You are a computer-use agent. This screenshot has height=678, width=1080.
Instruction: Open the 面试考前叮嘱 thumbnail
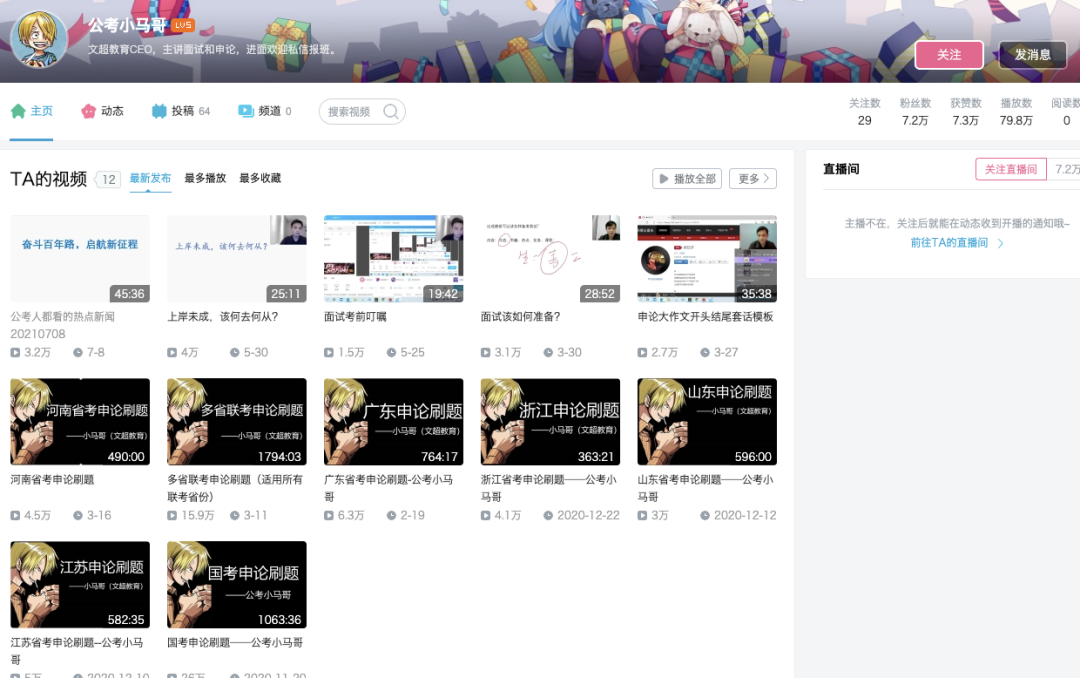click(x=393, y=258)
